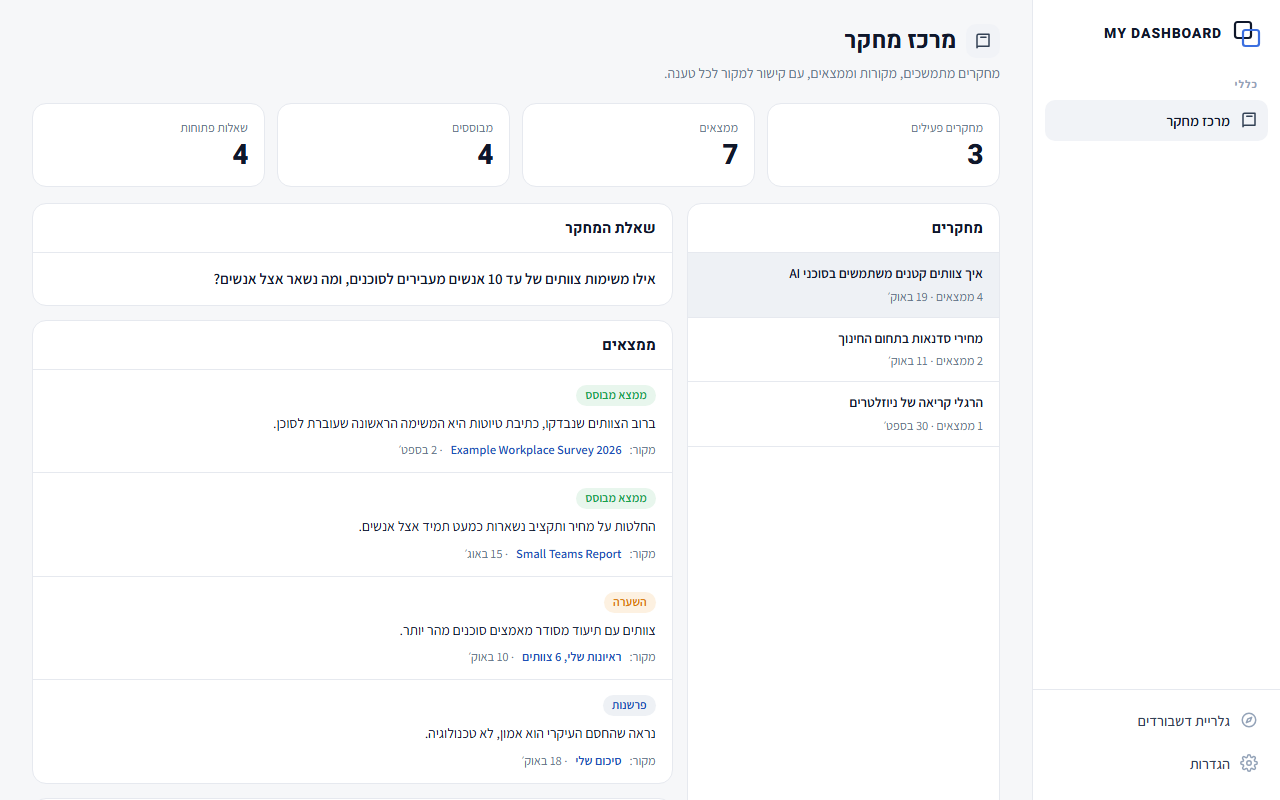1280x800 pixels.
Task: Click the מרכז מחקר sidebar book icon
Action: (x=1249, y=120)
